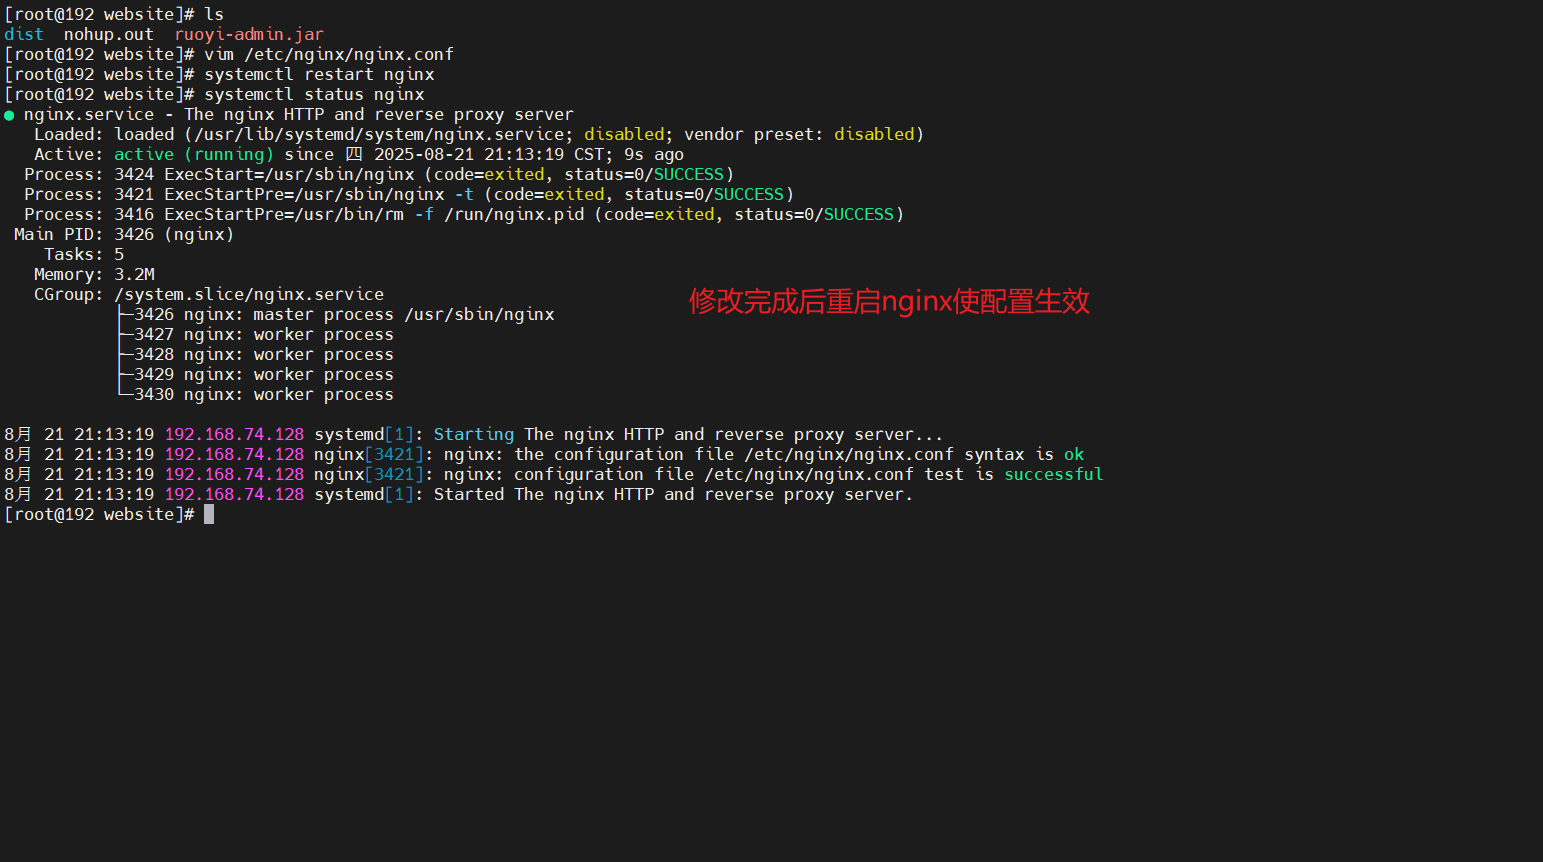Click the 3428 nginx worker process row
Viewport: 1543px width, 862px height.
(x=264, y=354)
